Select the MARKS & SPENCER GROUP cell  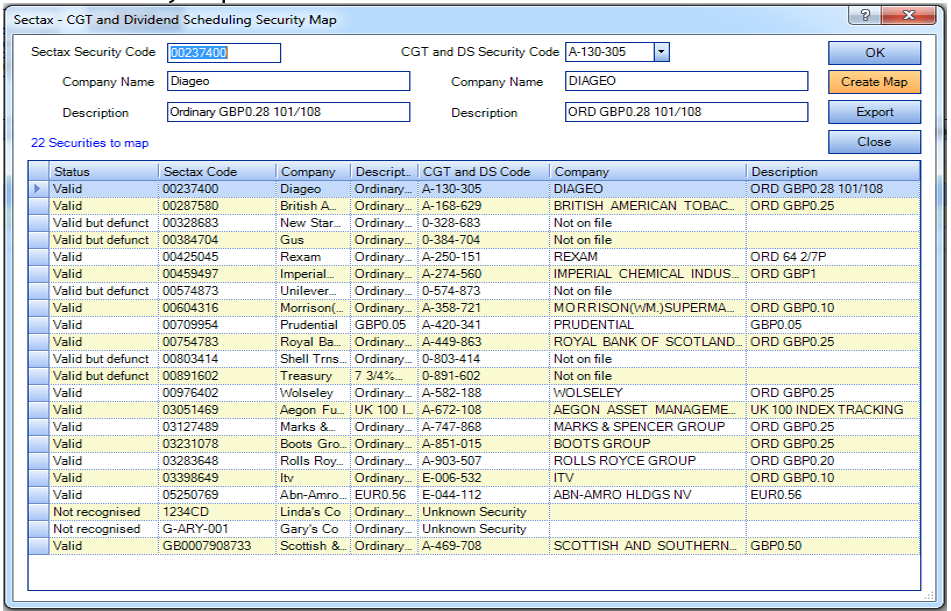[x=648, y=427]
